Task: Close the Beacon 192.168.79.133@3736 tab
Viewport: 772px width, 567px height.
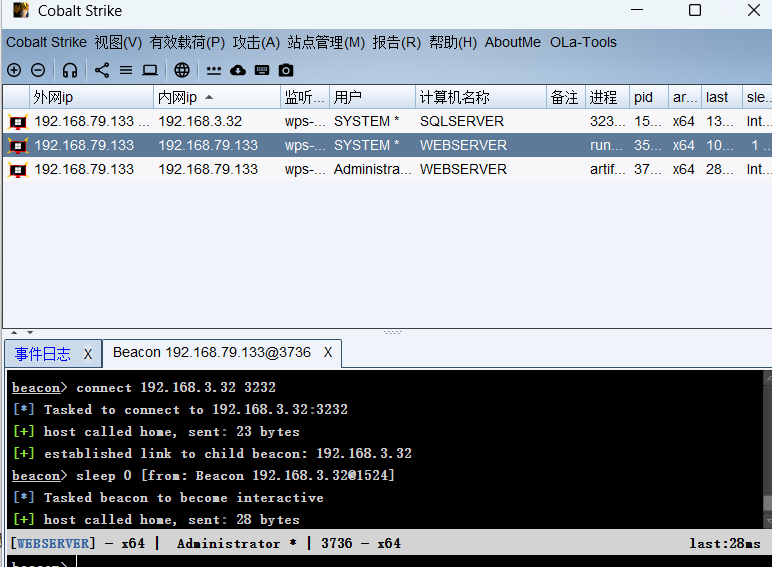Action: tap(328, 352)
